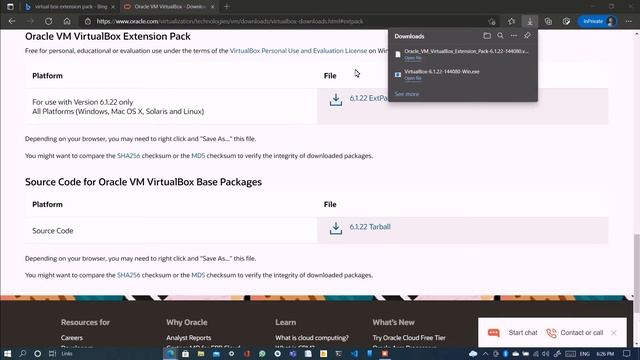Download the 6.1.22 ExtPack file icon
Image resolution: width=640 pixels, height=360 pixels.
point(336,100)
